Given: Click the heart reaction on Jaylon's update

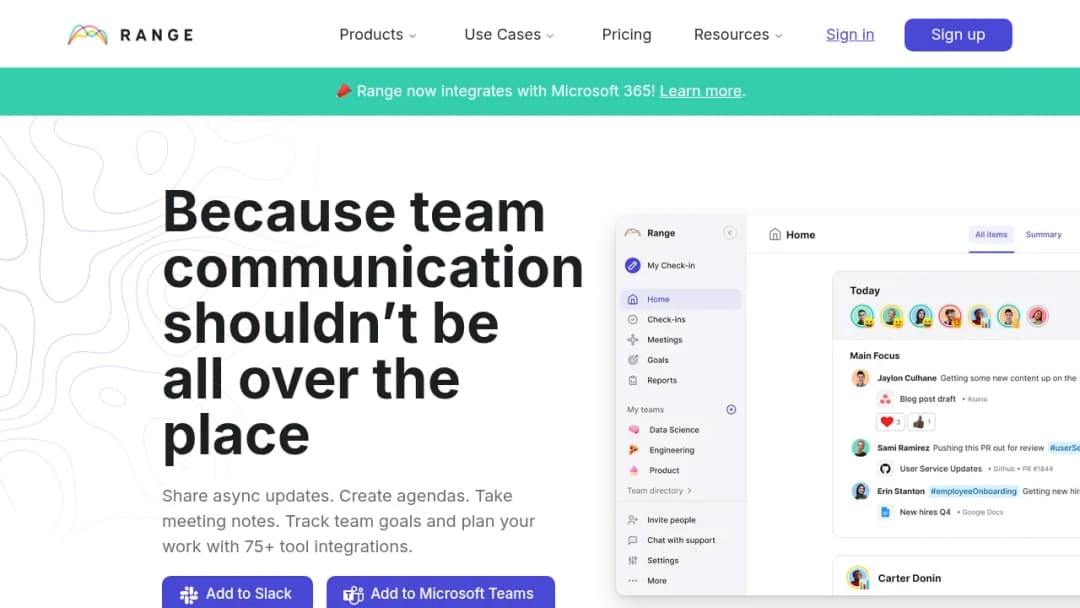Looking at the screenshot, I should [x=889, y=422].
